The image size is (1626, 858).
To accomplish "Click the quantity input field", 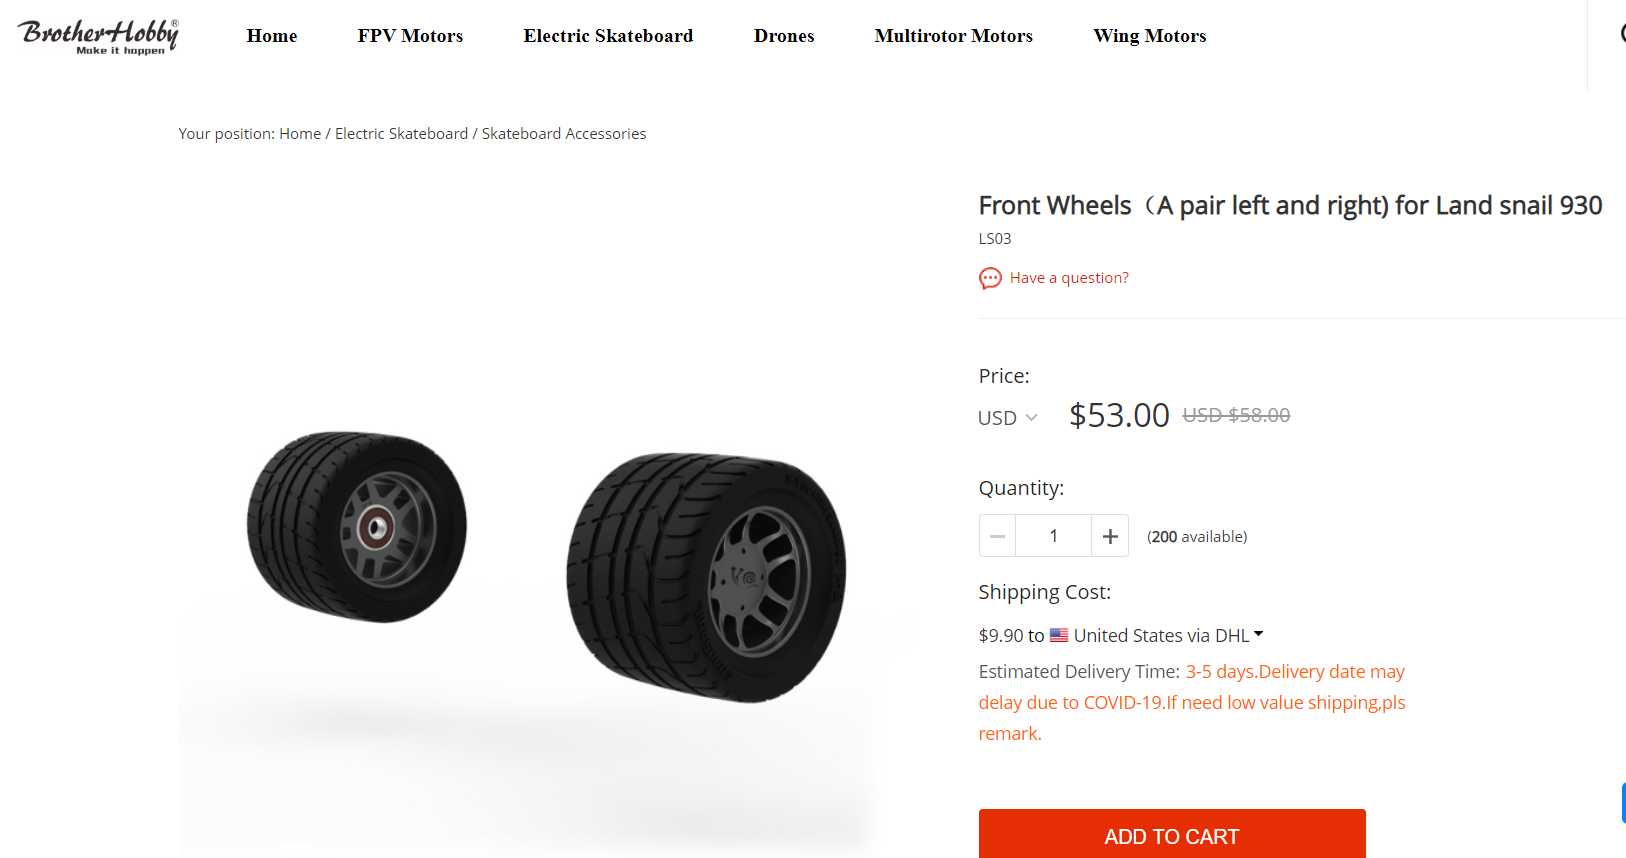I will [1053, 537].
